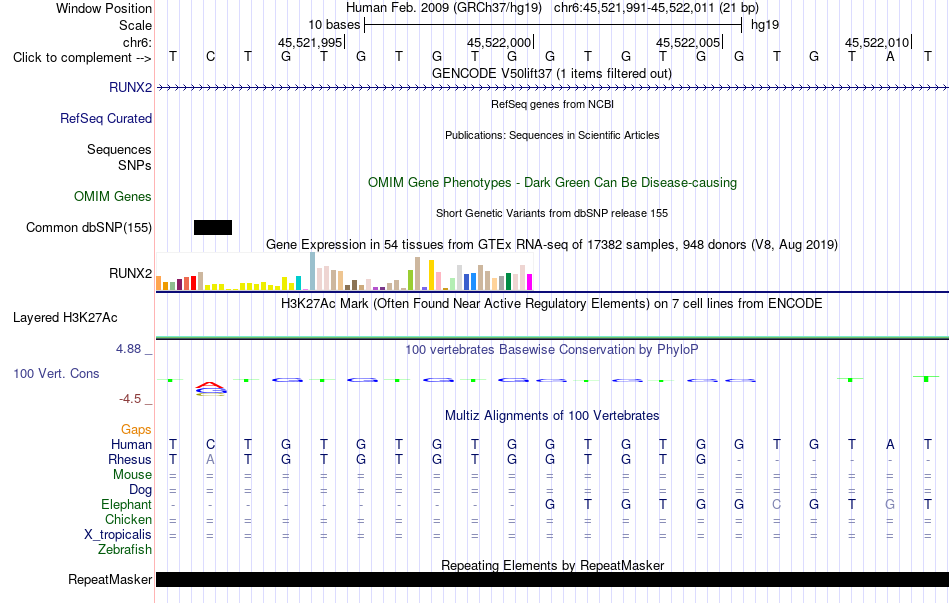Click Repeating Elements by RepeatMasker title
950x603 pixels.
click(552, 565)
